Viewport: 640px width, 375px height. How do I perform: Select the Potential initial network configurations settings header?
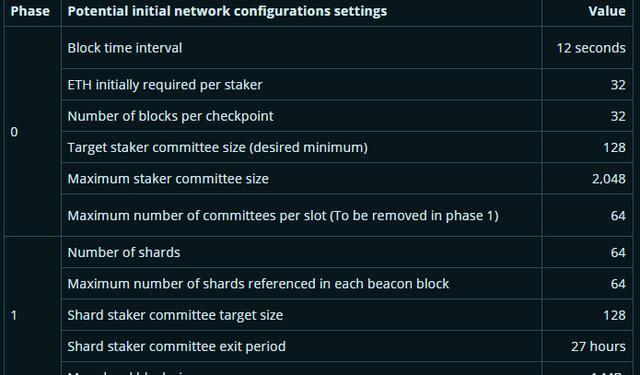[x=227, y=11]
